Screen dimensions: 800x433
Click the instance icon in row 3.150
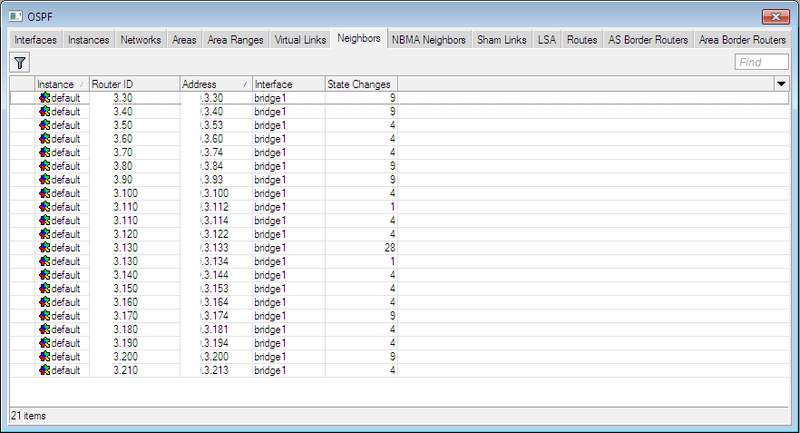(x=45, y=289)
